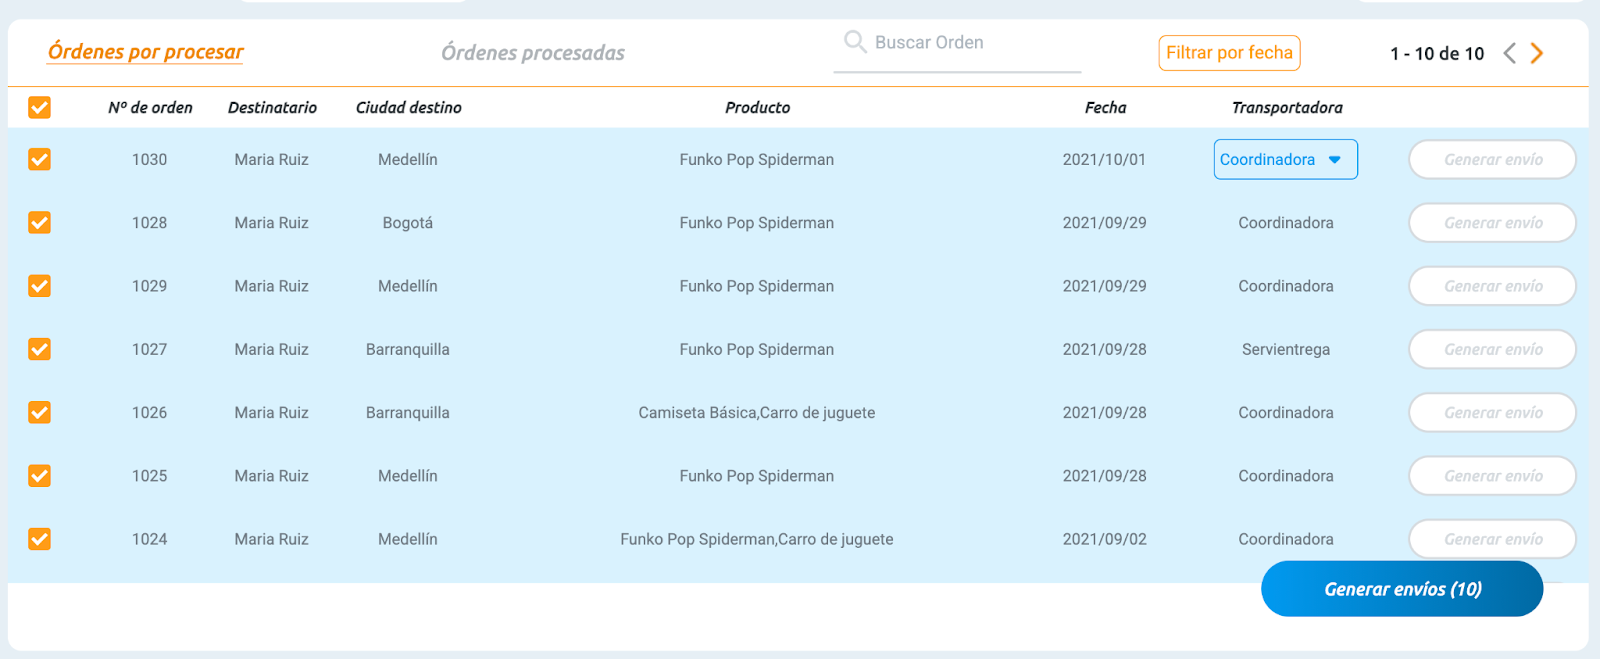The height and width of the screenshot is (659, 1600).
Task: Click the search magnifier icon
Action: click(x=855, y=42)
